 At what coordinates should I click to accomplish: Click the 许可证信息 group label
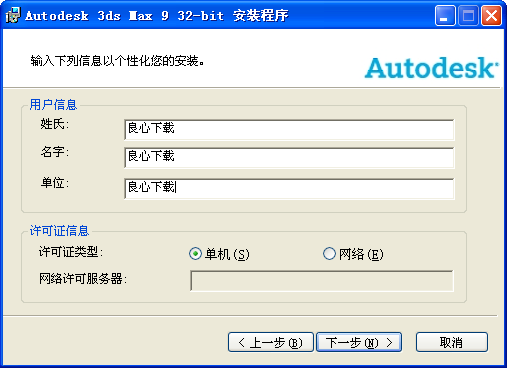[x=59, y=231]
